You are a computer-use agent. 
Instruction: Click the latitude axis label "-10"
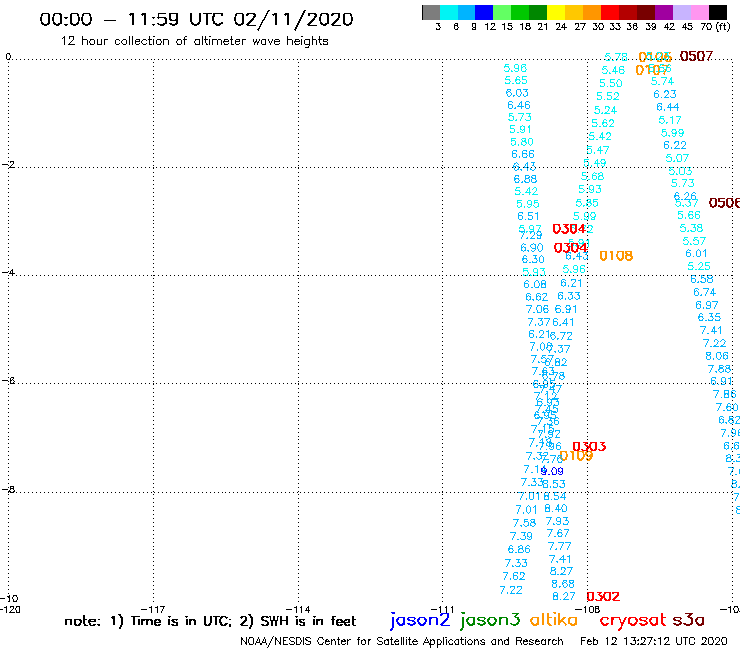coord(9,599)
